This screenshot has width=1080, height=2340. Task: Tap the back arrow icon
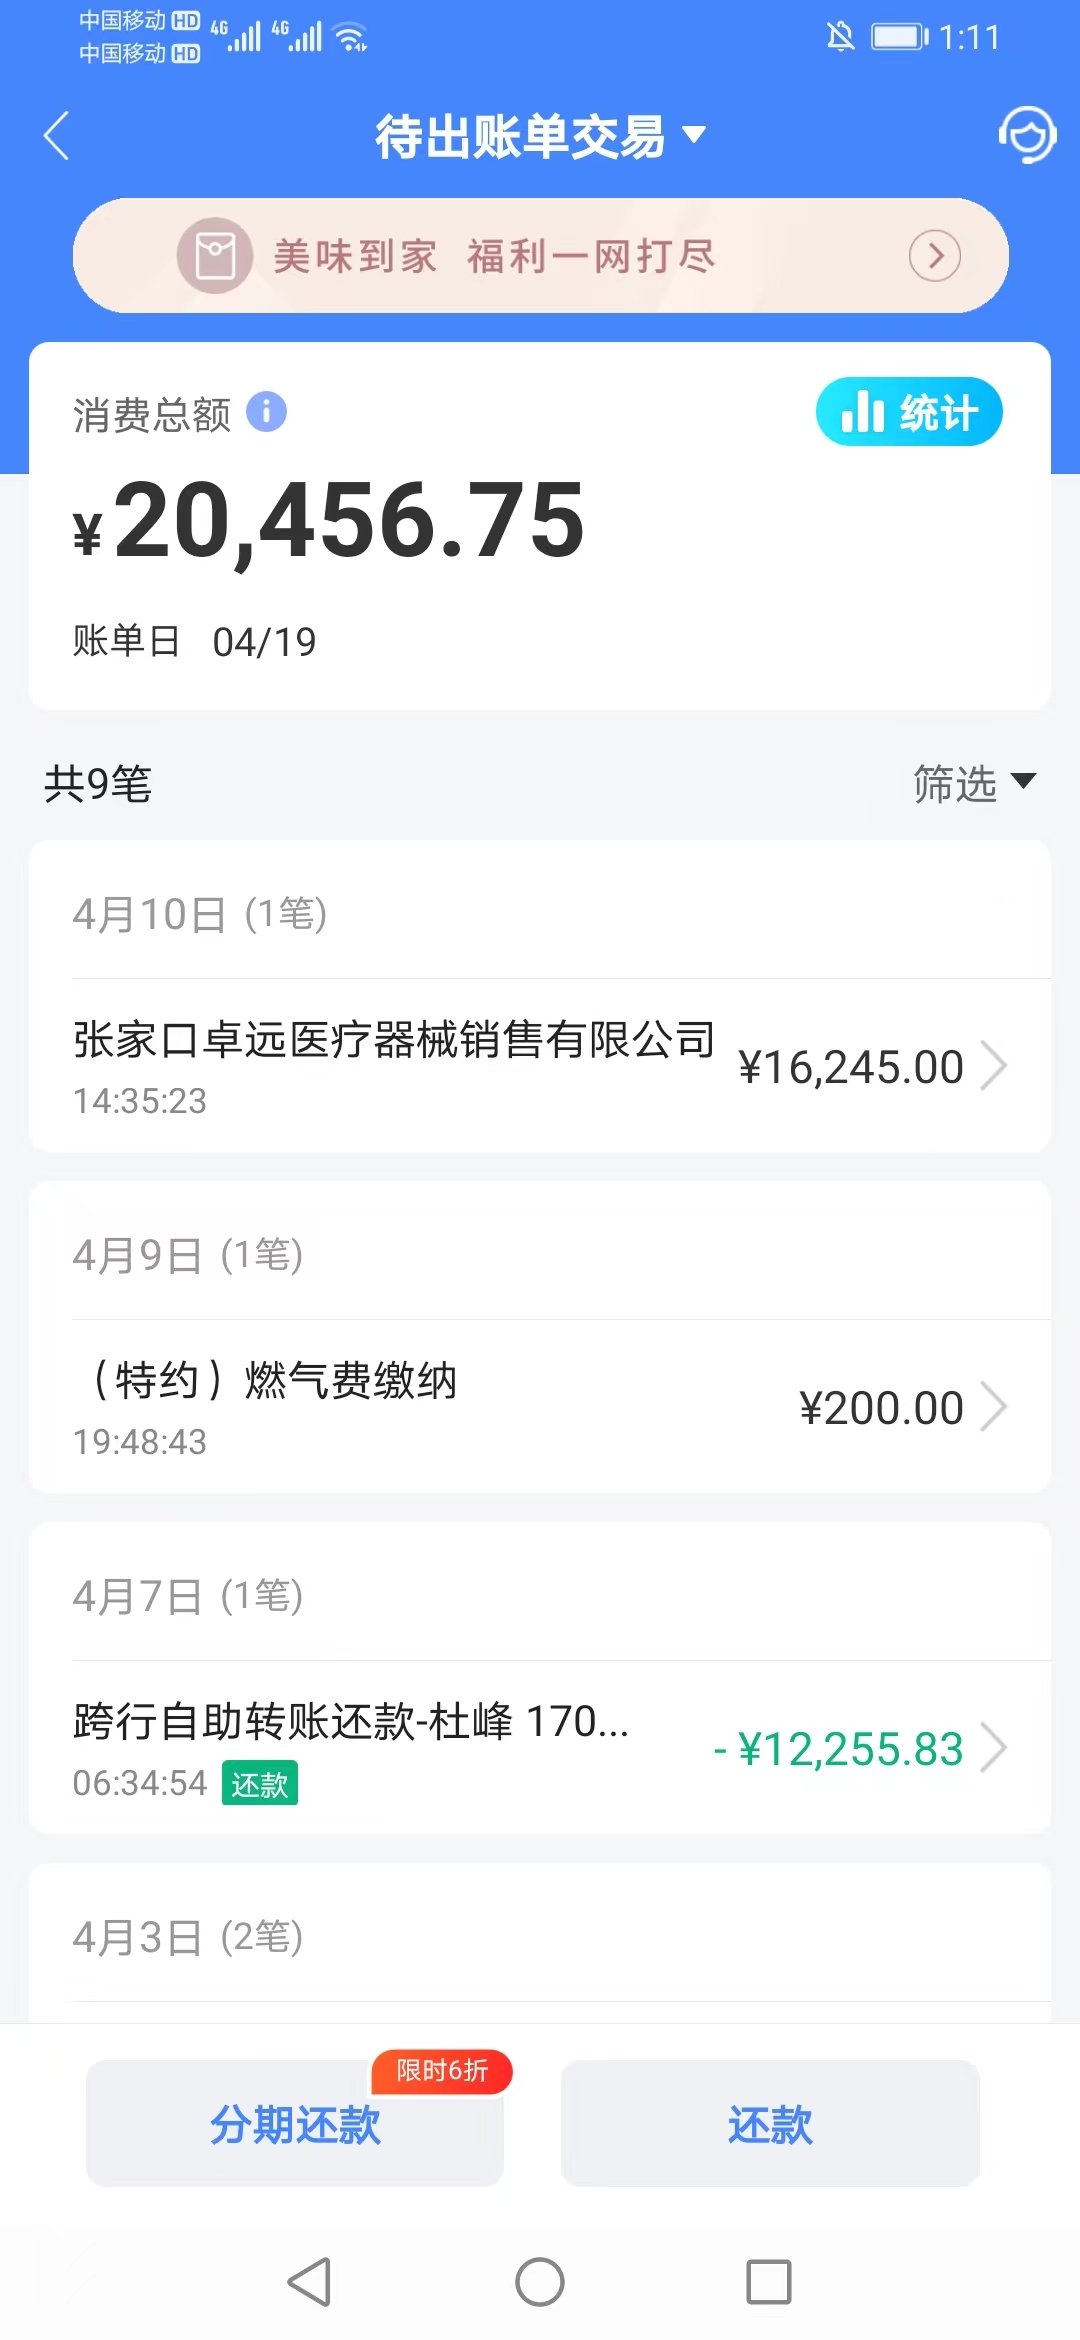coord(57,136)
